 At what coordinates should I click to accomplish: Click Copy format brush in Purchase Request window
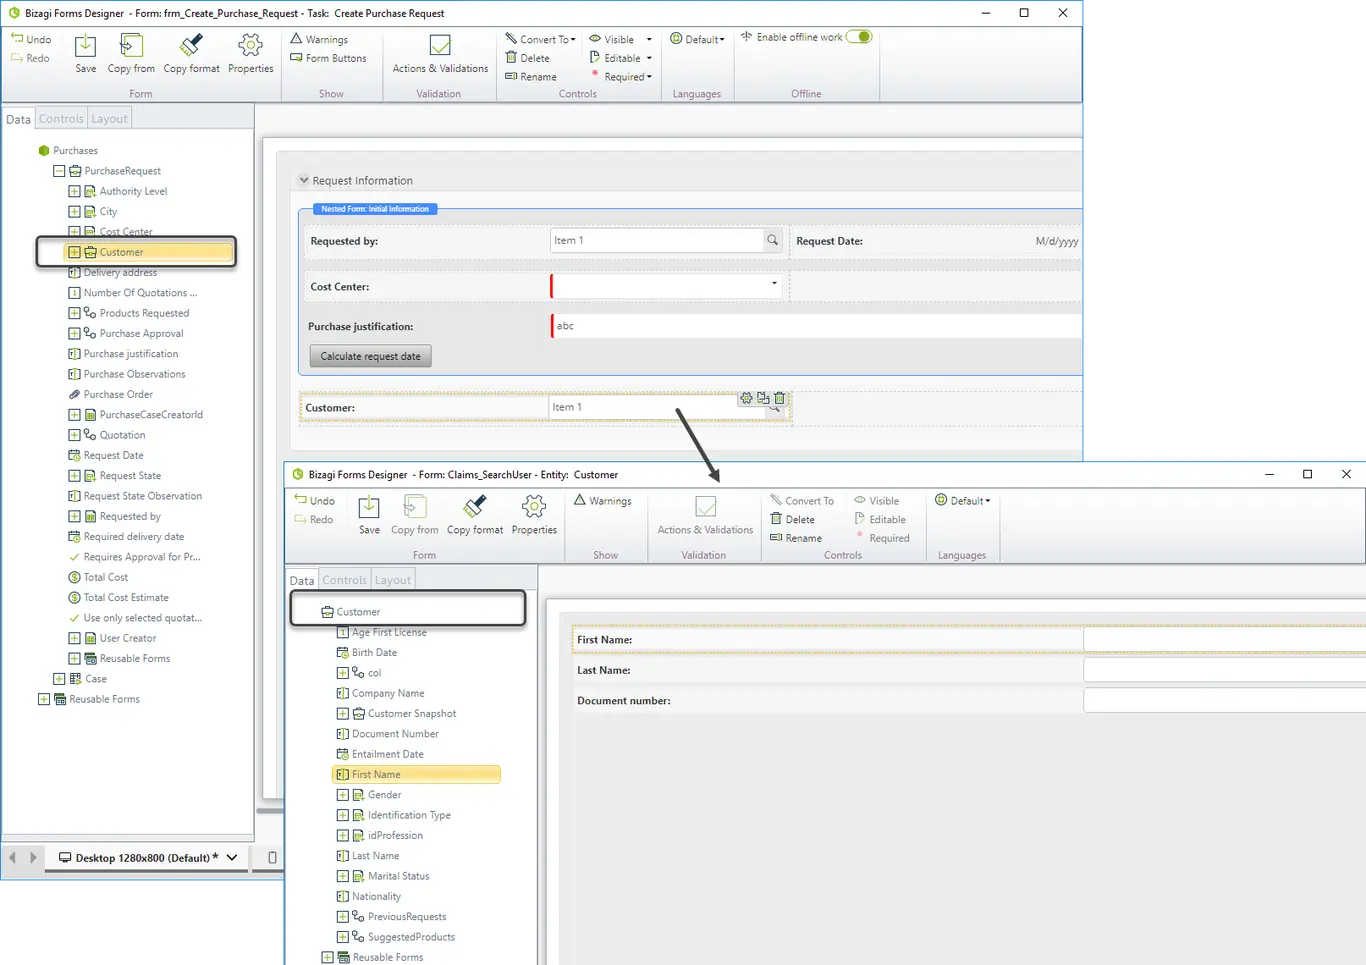pos(191,46)
